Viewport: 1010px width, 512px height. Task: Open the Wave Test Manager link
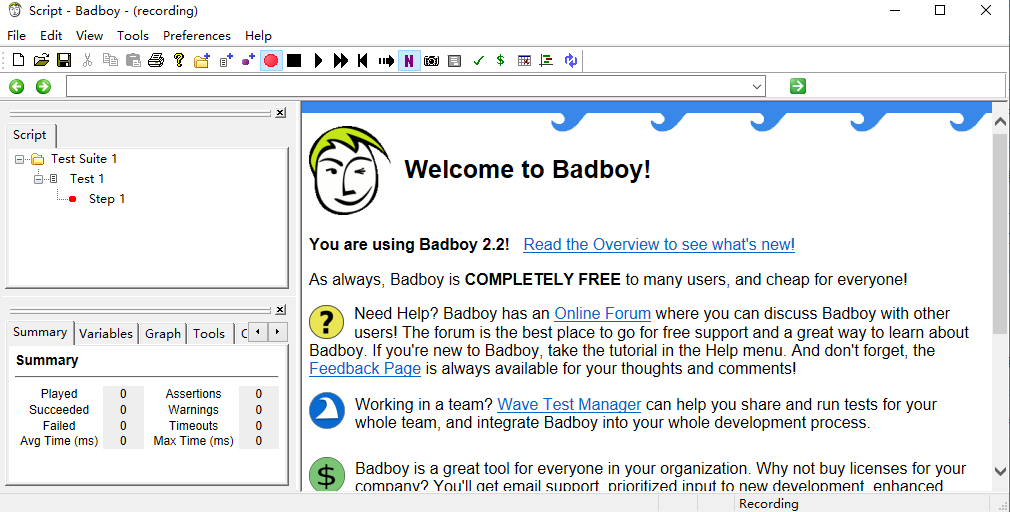click(x=569, y=404)
